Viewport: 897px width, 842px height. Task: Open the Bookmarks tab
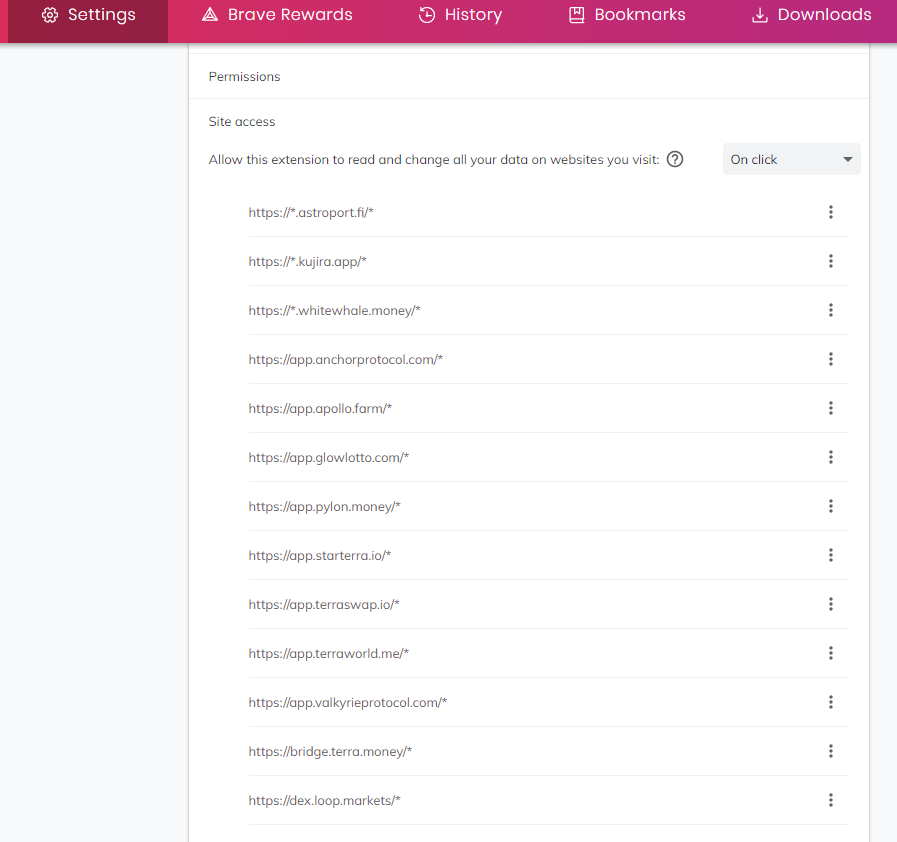click(627, 15)
